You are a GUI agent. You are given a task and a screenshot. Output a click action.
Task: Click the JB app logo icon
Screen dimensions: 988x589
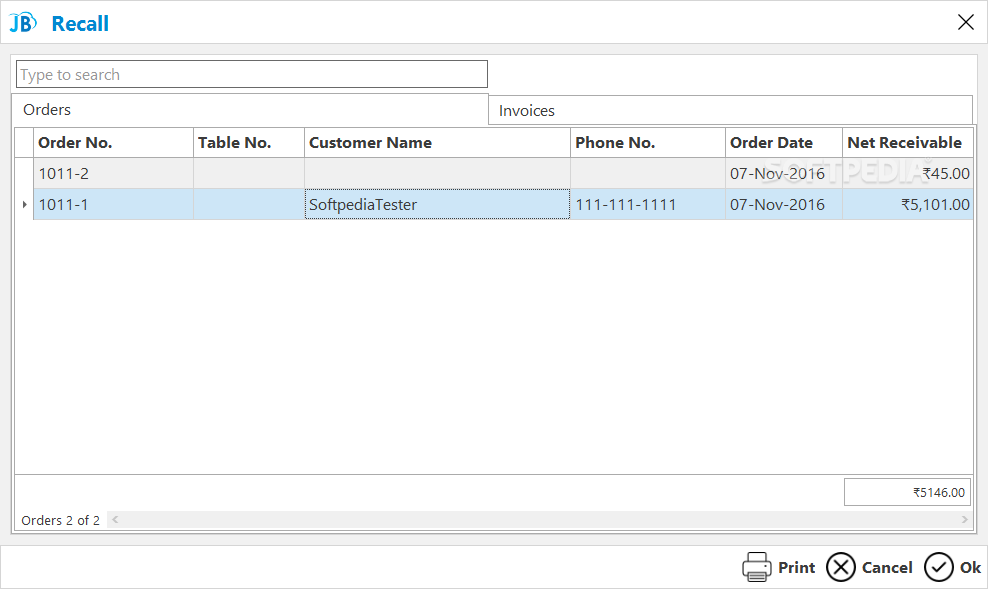23,23
